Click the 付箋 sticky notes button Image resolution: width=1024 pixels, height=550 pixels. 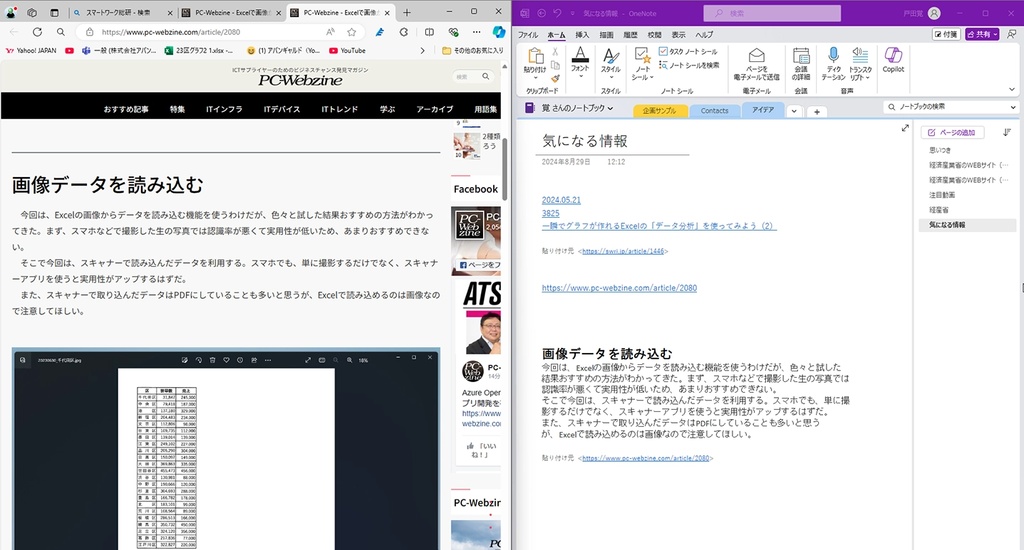coord(946,34)
